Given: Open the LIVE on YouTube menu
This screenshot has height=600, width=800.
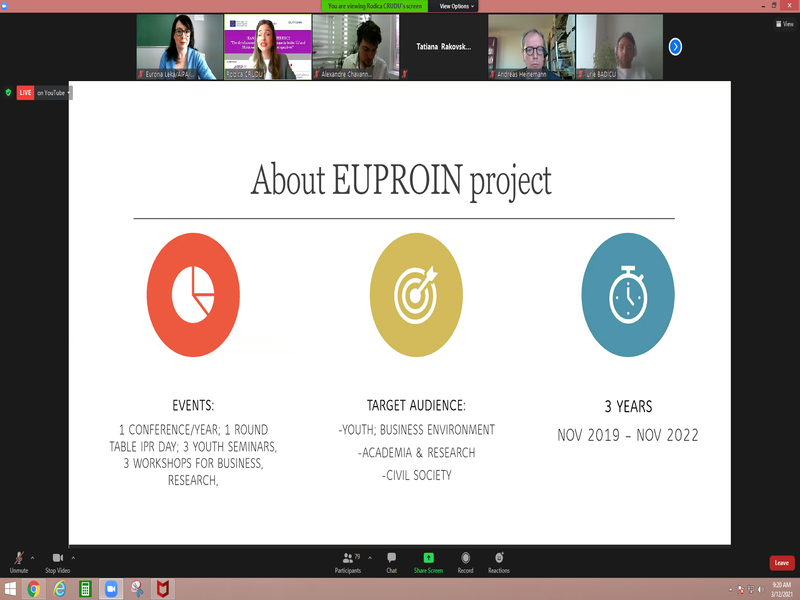Looking at the screenshot, I should click(x=44, y=92).
